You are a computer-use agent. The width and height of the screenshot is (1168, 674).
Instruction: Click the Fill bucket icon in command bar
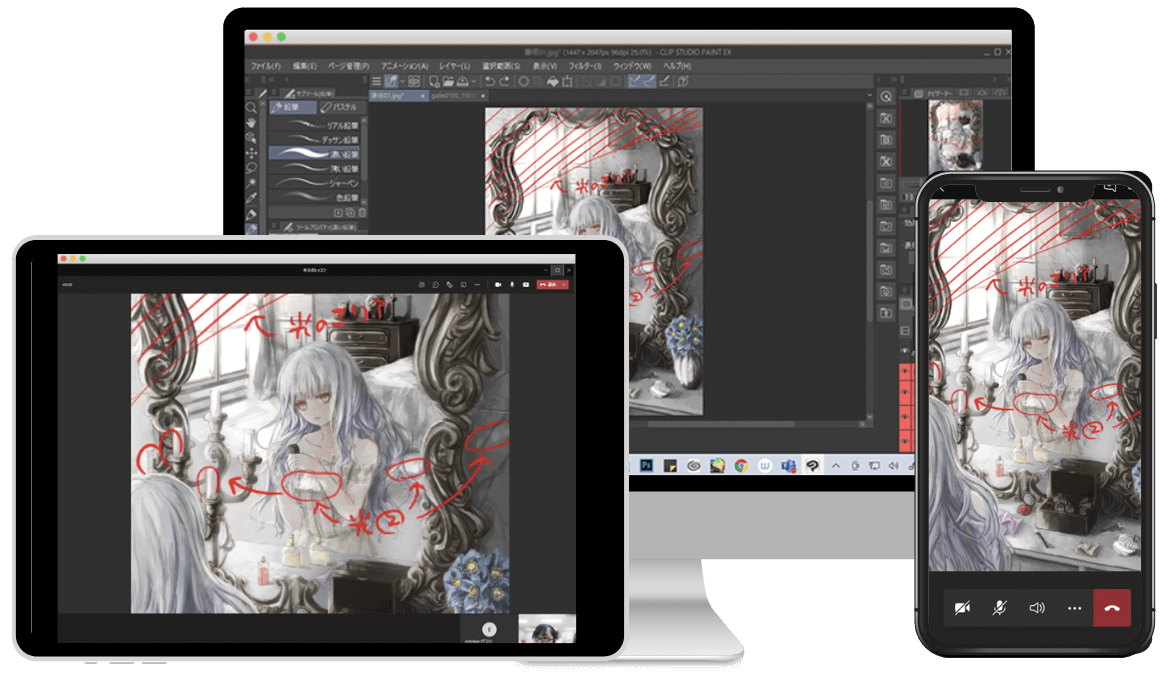(x=553, y=81)
